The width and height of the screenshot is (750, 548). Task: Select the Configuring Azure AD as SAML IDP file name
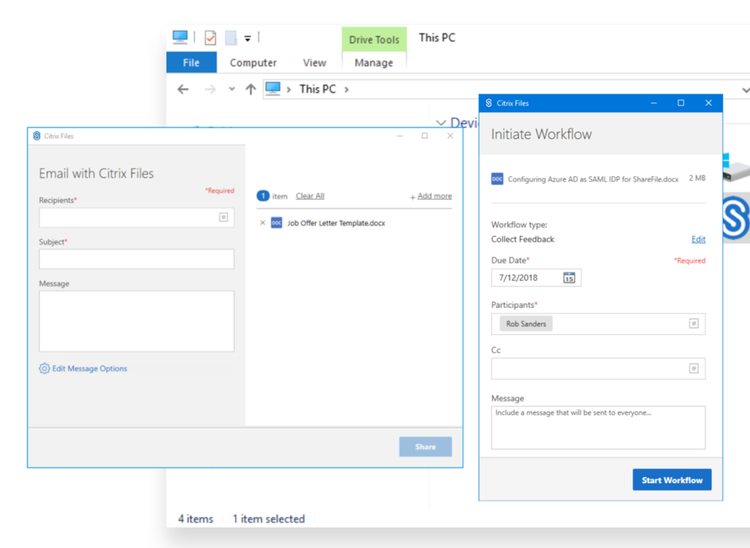coord(593,179)
